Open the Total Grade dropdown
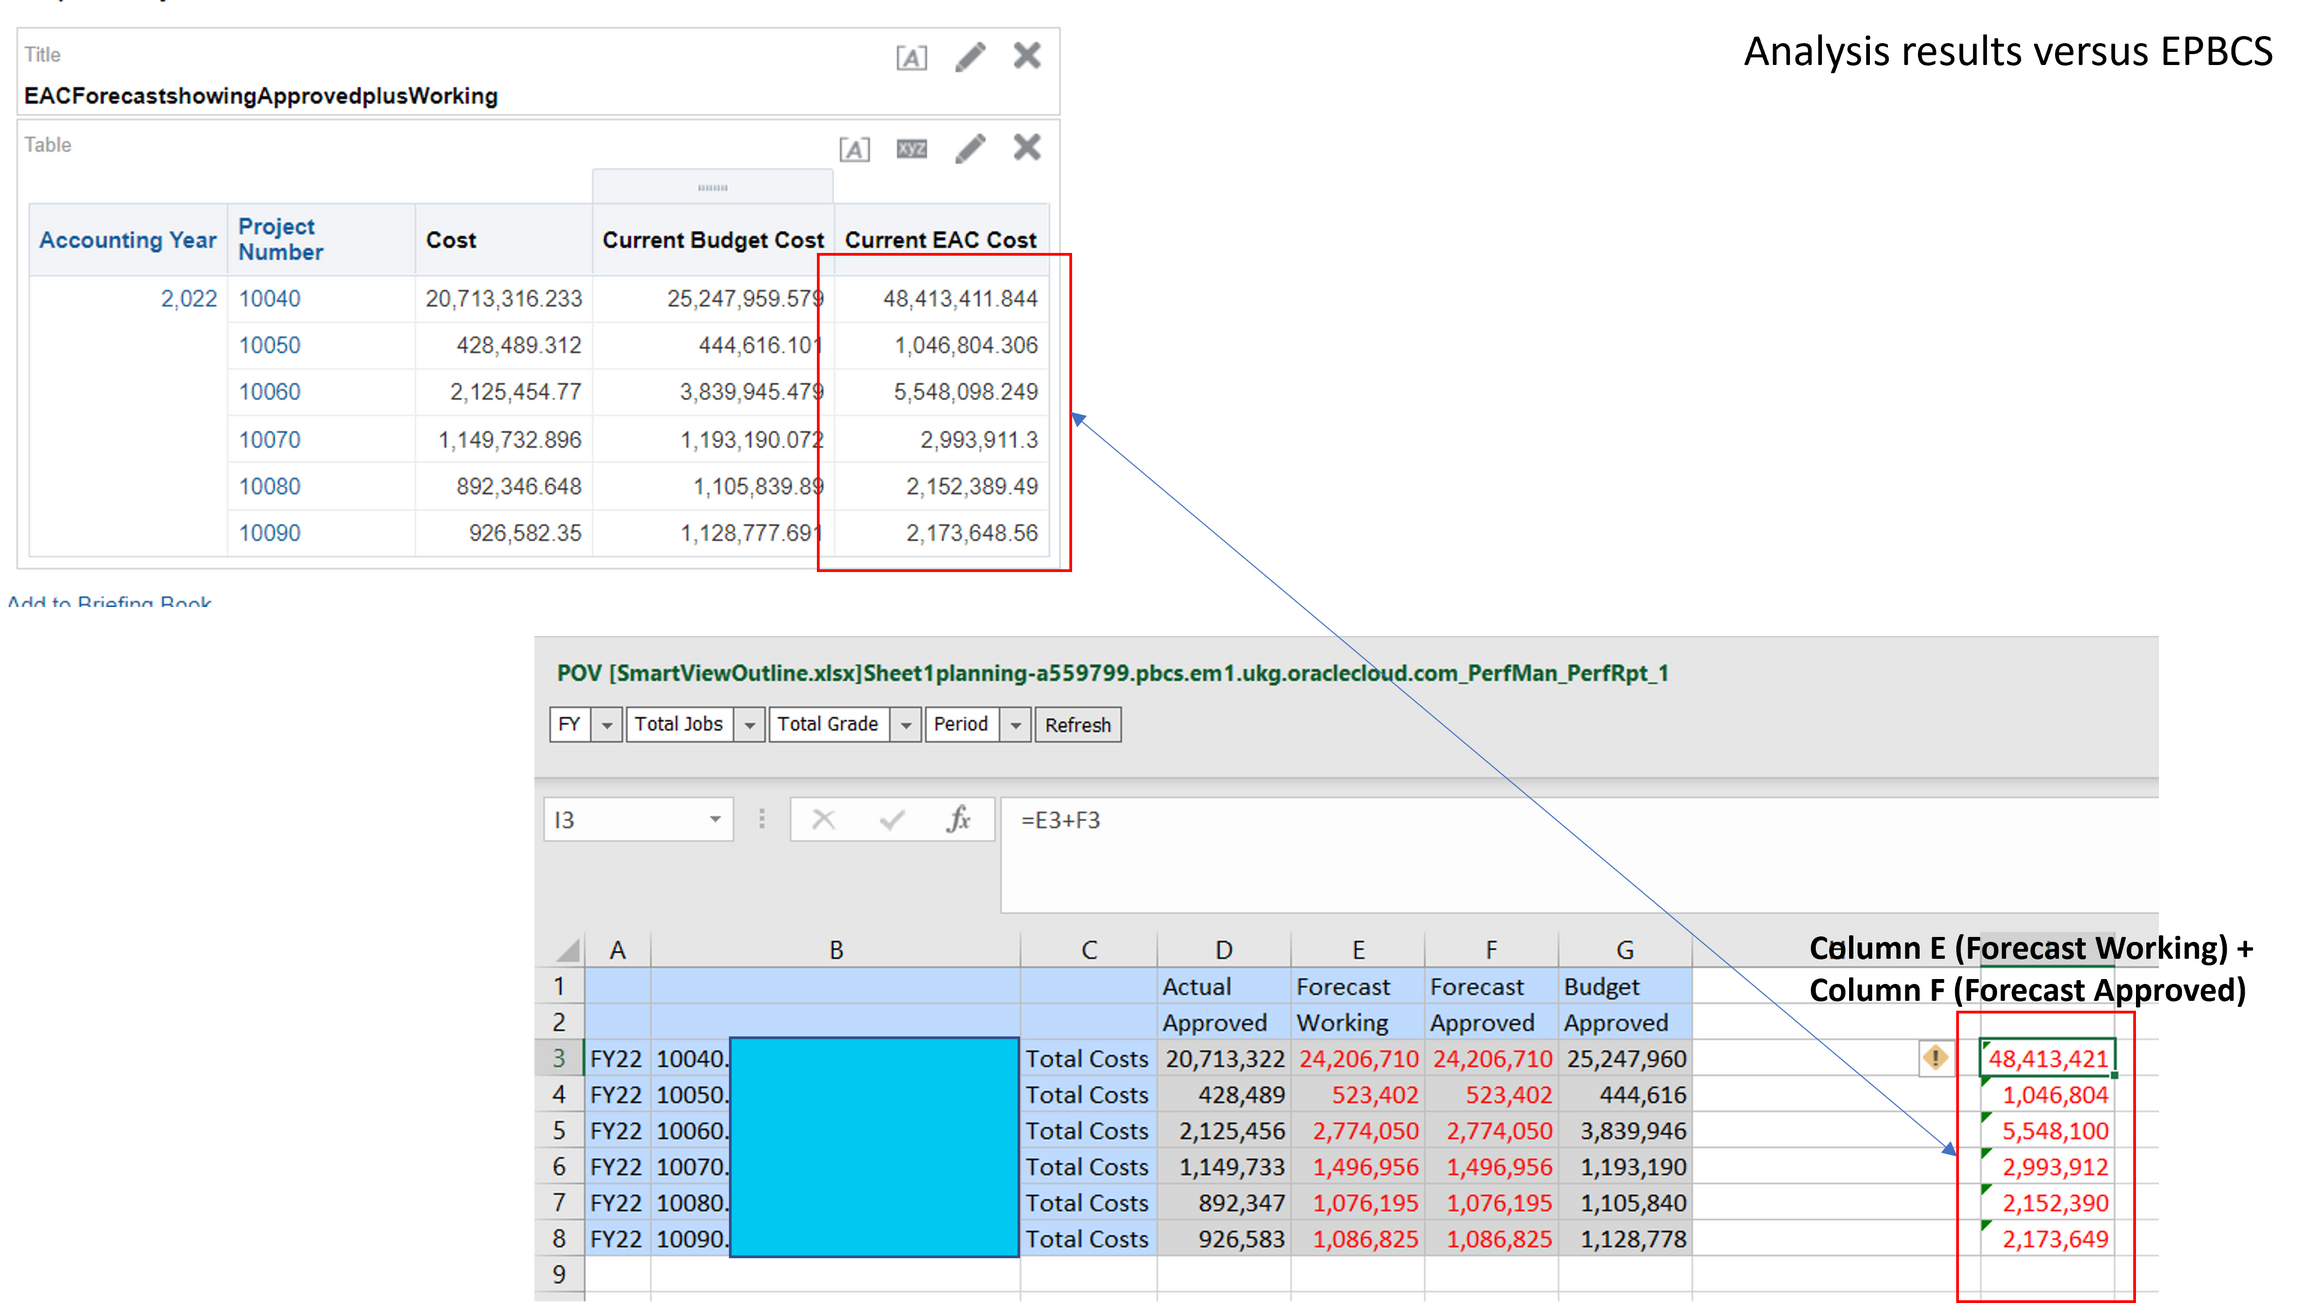The height and width of the screenshot is (1303, 2301). 905,724
